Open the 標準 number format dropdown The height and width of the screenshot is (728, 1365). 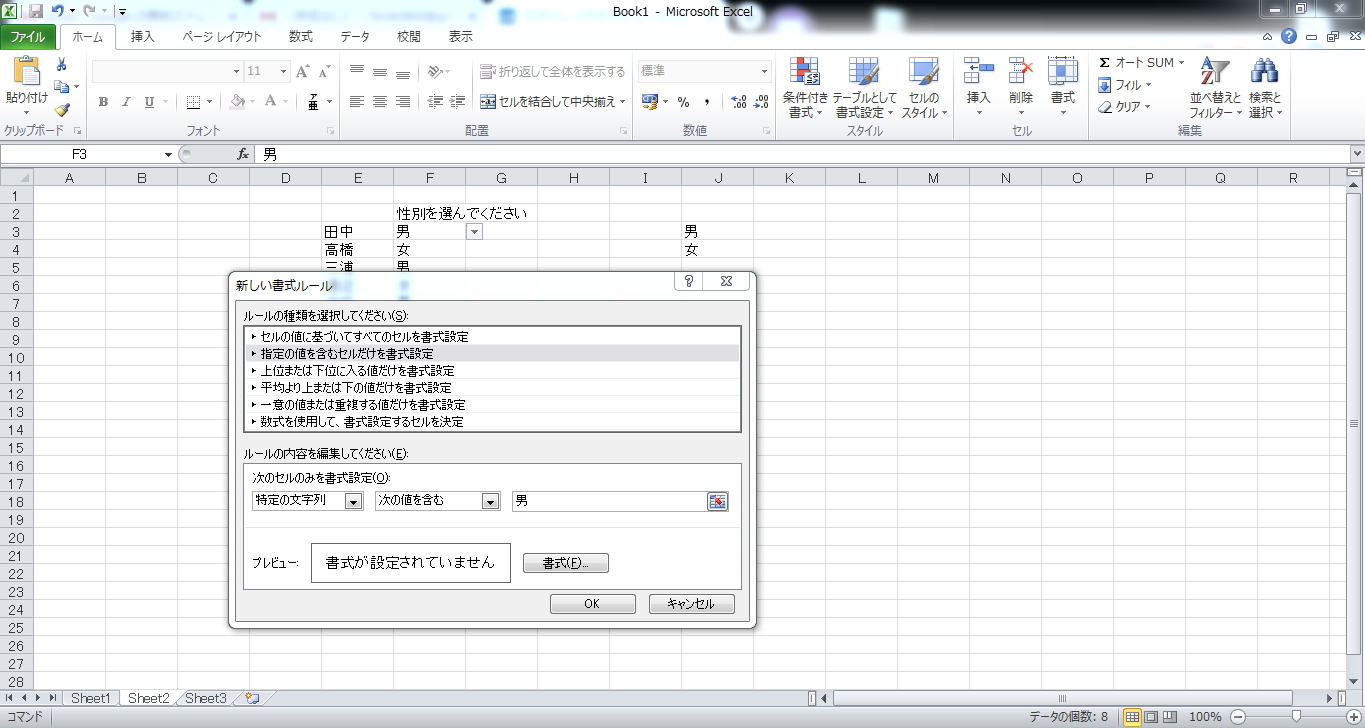(x=765, y=72)
